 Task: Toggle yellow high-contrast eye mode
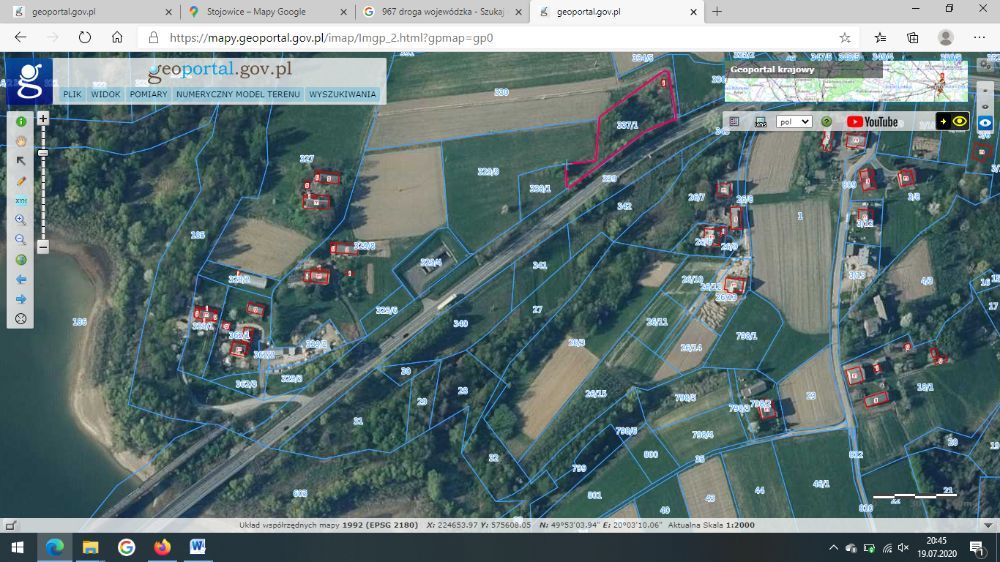point(952,121)
